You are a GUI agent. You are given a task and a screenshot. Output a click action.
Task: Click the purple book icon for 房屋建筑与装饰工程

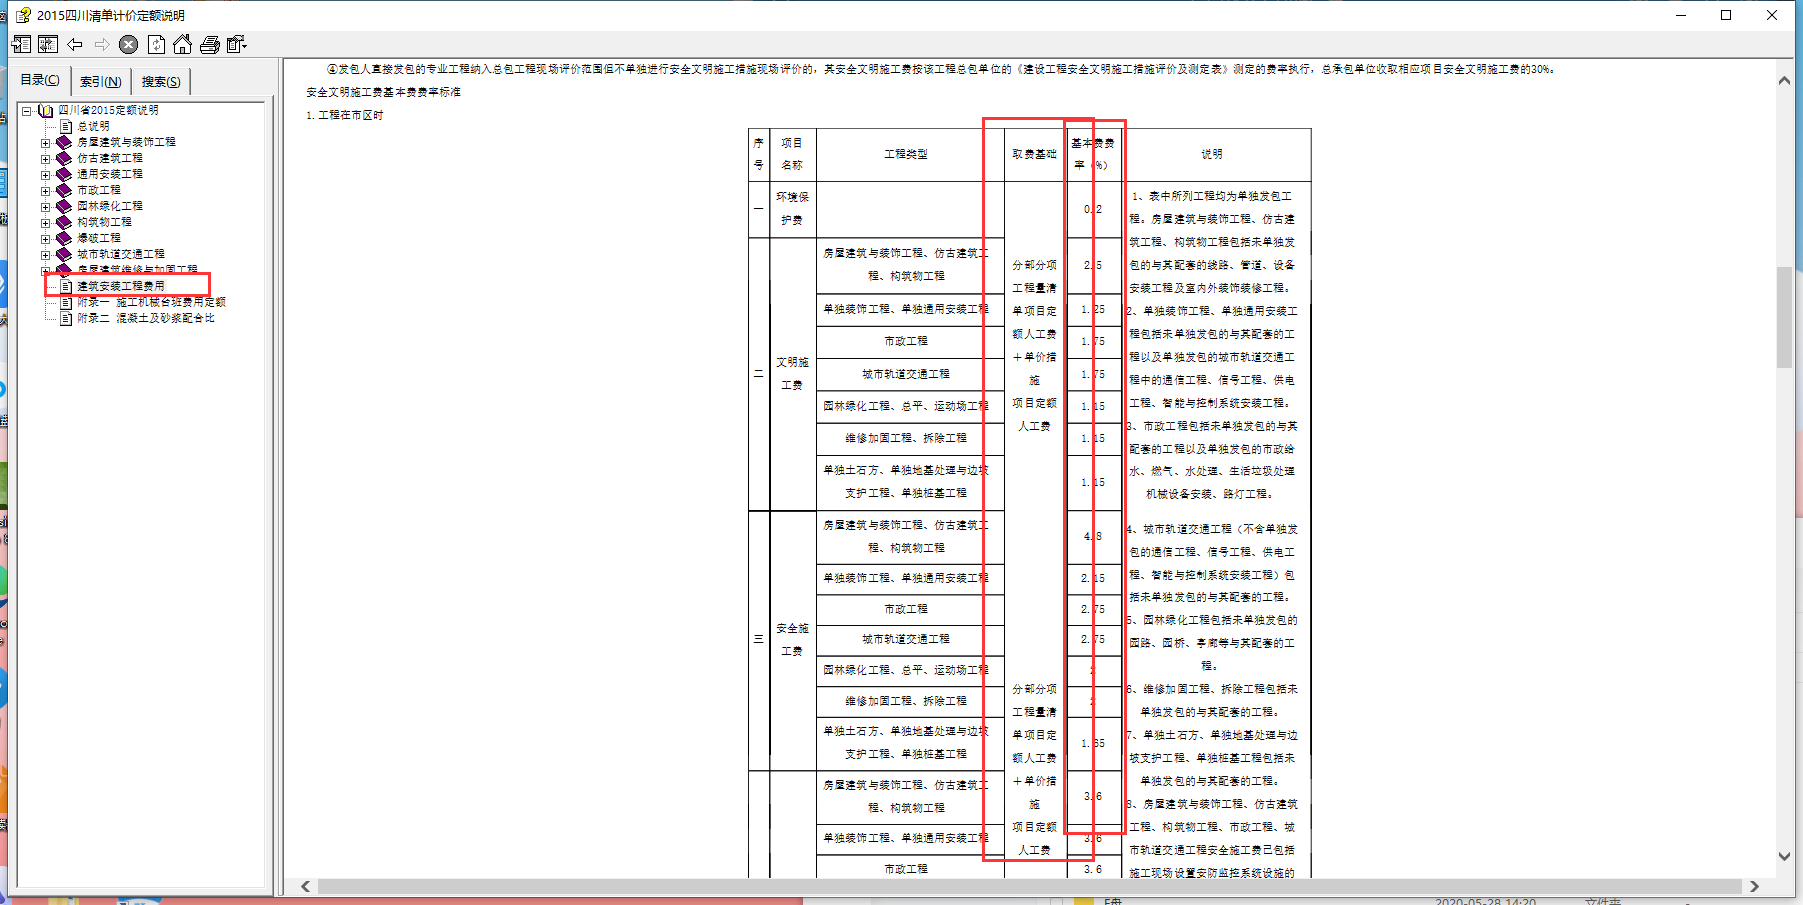pos(64,142)
